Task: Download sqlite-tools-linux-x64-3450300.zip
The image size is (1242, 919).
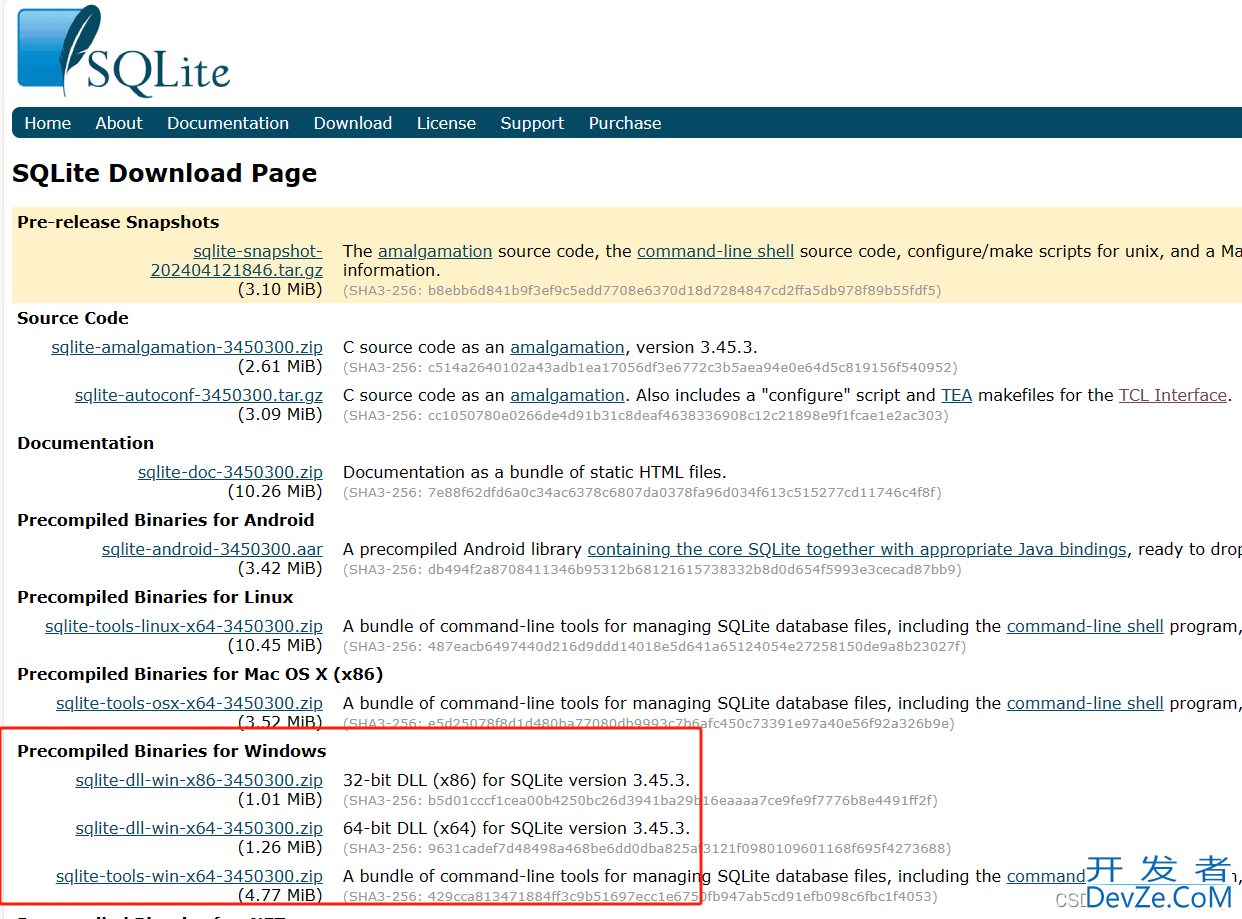Action: click(184, 626)
